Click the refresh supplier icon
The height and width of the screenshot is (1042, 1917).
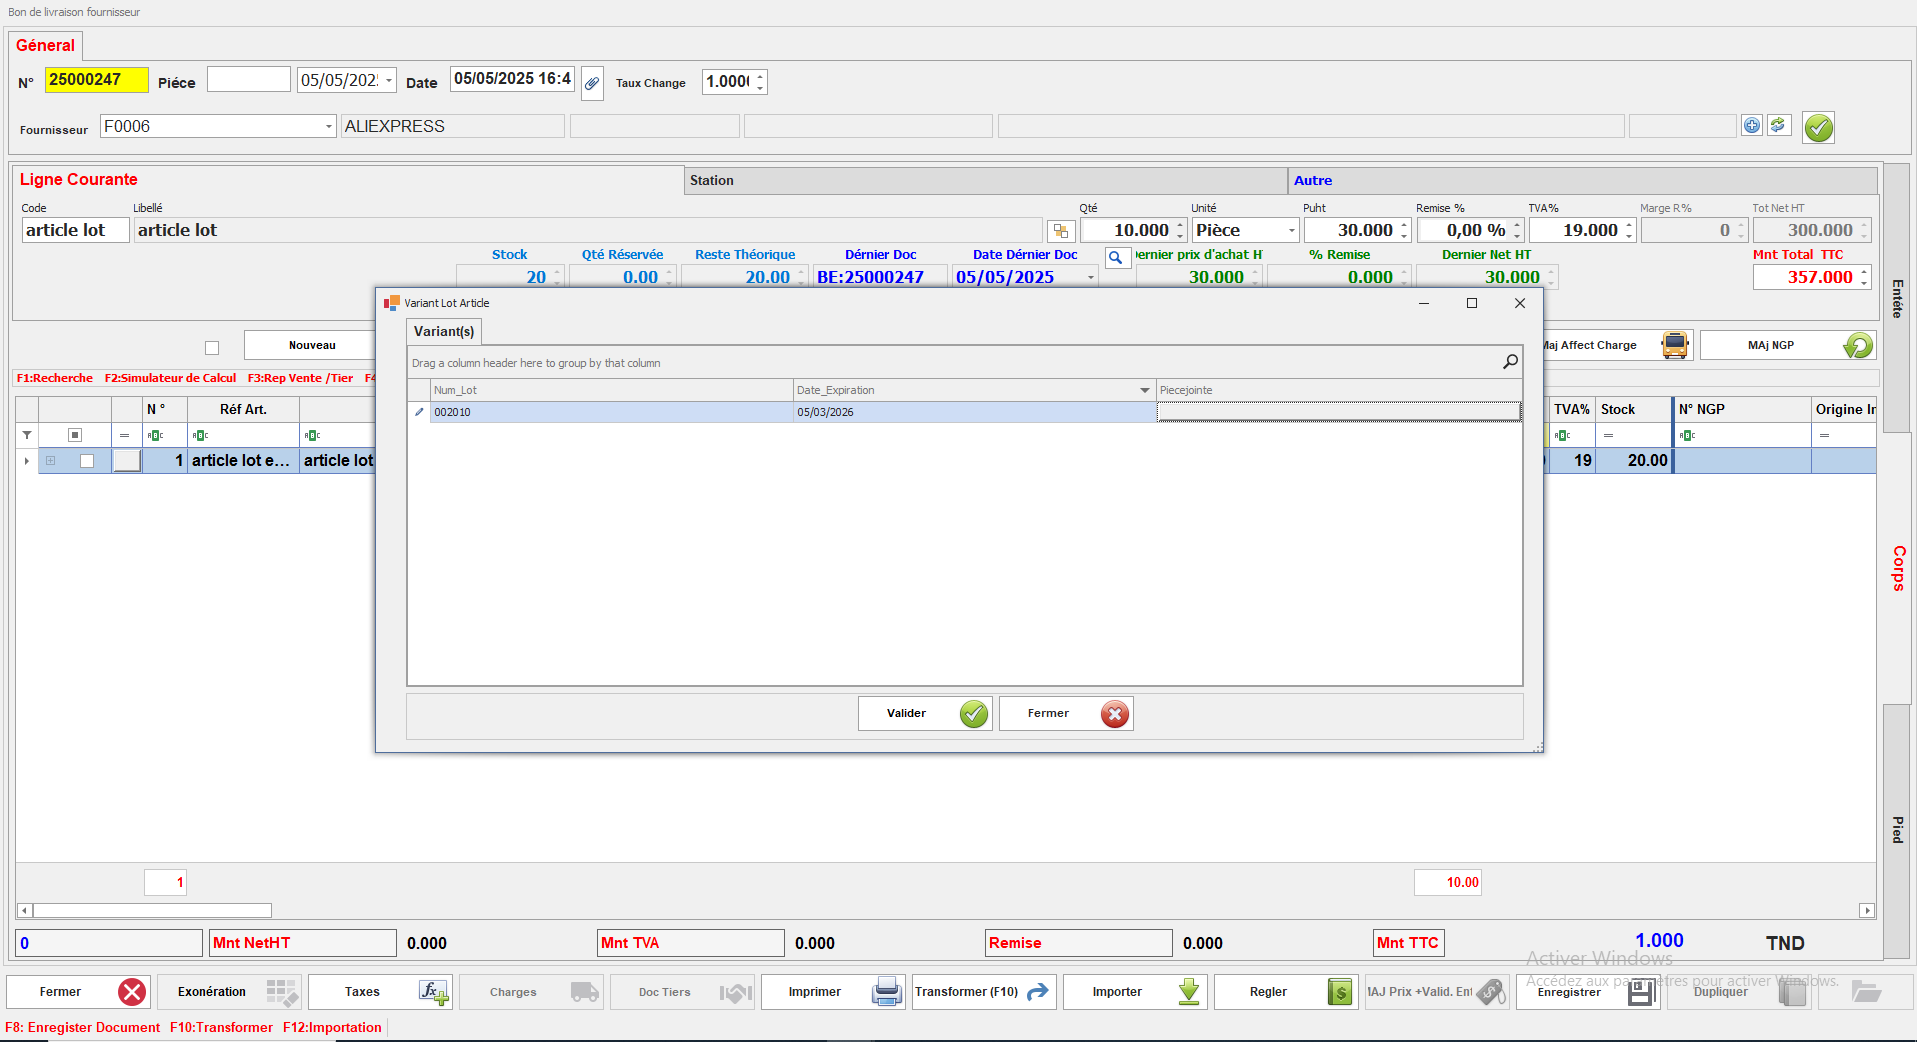coord(1778,126)
